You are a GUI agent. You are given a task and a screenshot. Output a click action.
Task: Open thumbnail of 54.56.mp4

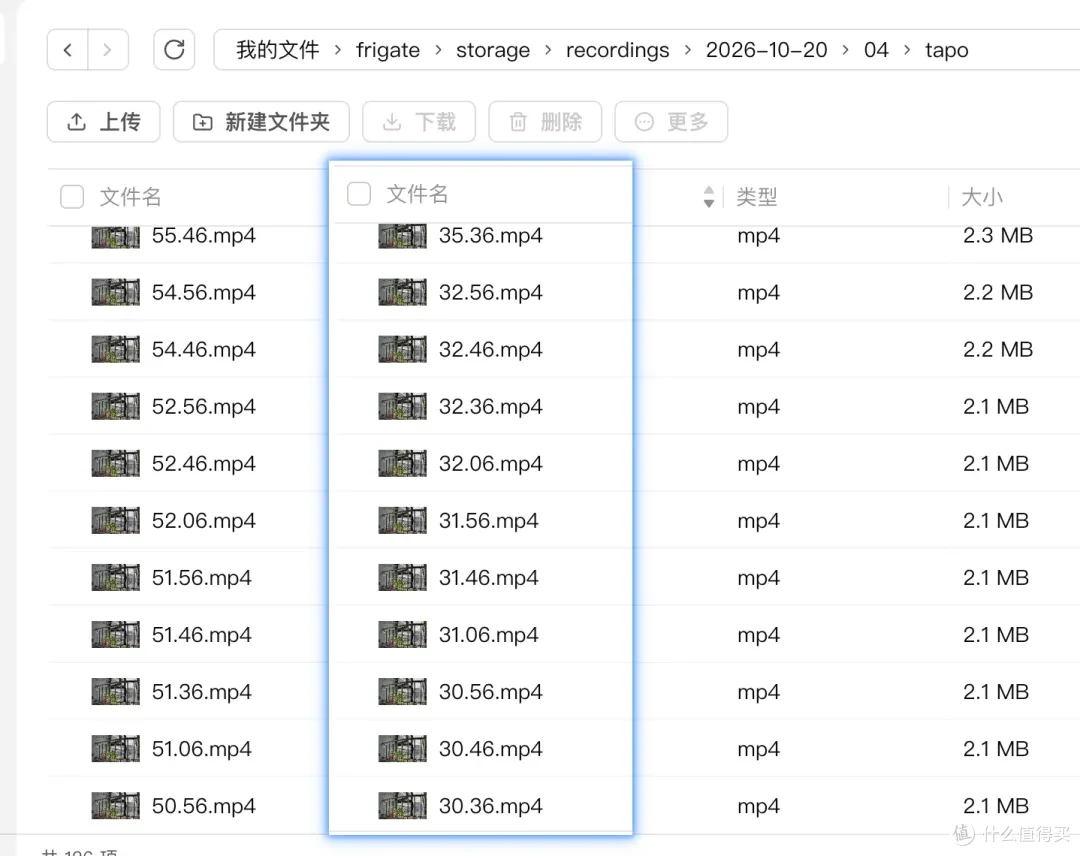coord(116,292)
